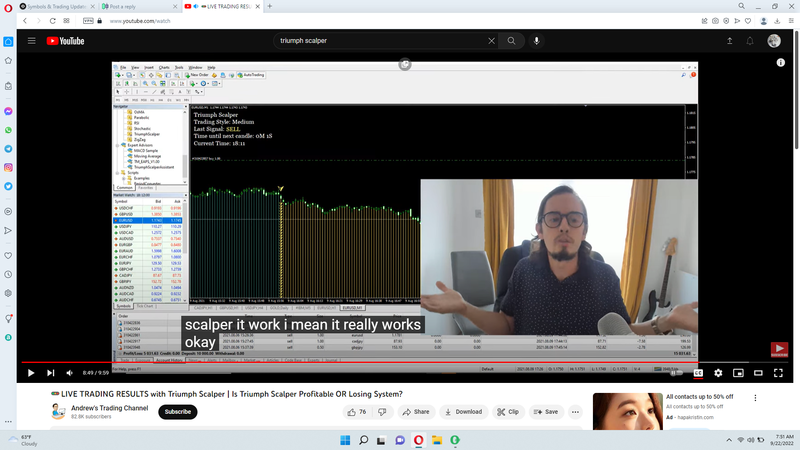Viewport: 800px width, 450px height.
Task: Open the player settings gear
Action: click(718, 373)
